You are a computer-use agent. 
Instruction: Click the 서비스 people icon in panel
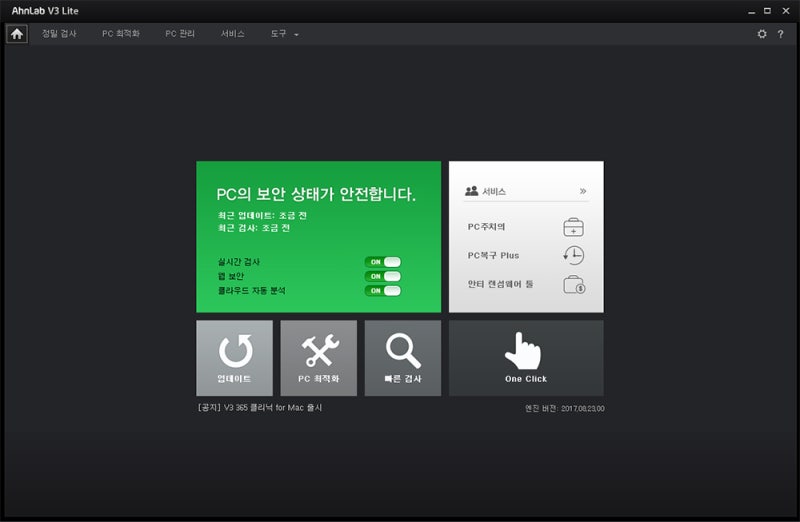click(471, 191)
